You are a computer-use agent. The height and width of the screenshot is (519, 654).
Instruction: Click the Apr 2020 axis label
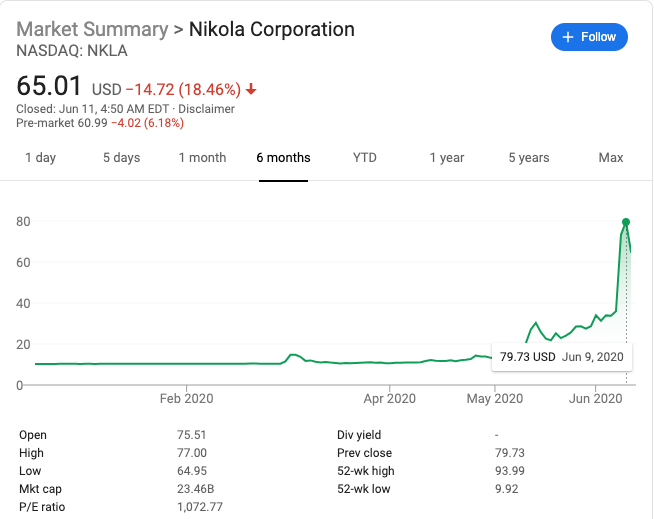(x=389, y=398)
